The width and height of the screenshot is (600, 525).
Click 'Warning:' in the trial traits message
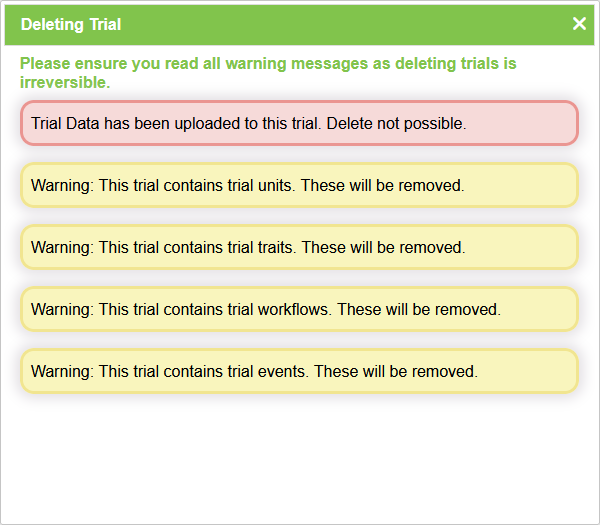[x=62, y=248]
